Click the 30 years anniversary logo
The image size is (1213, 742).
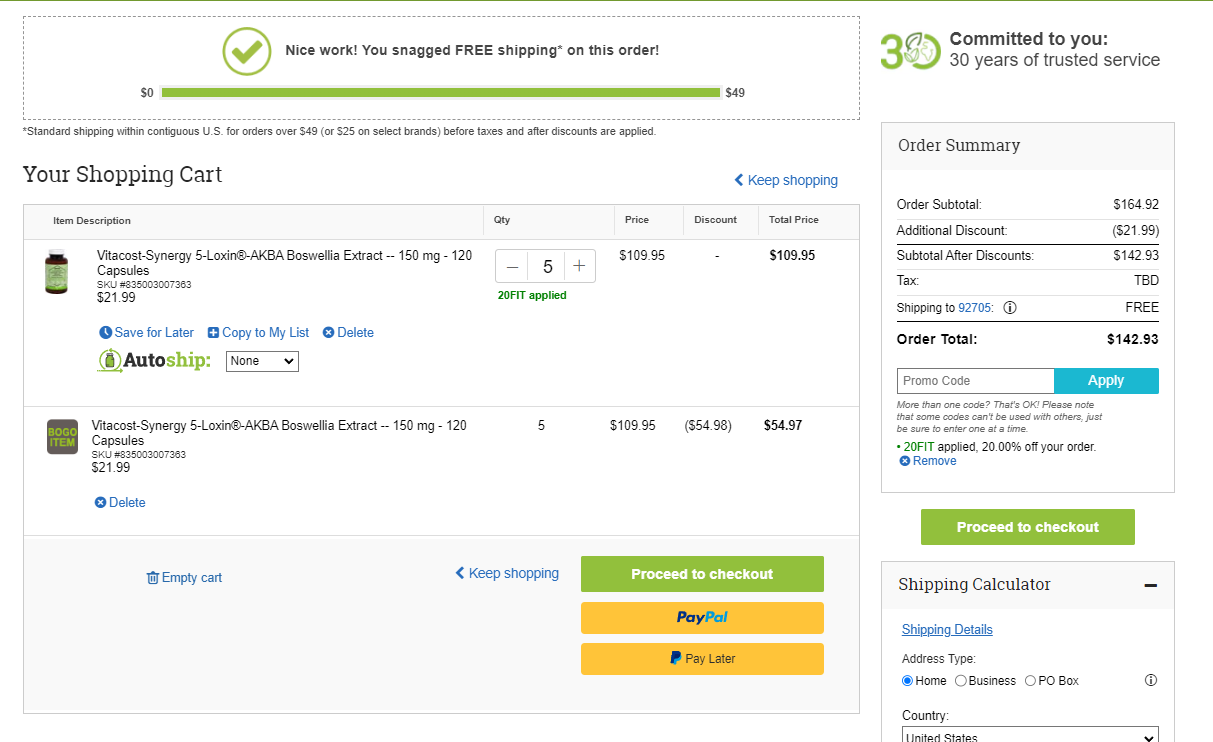tap(910, 51)
